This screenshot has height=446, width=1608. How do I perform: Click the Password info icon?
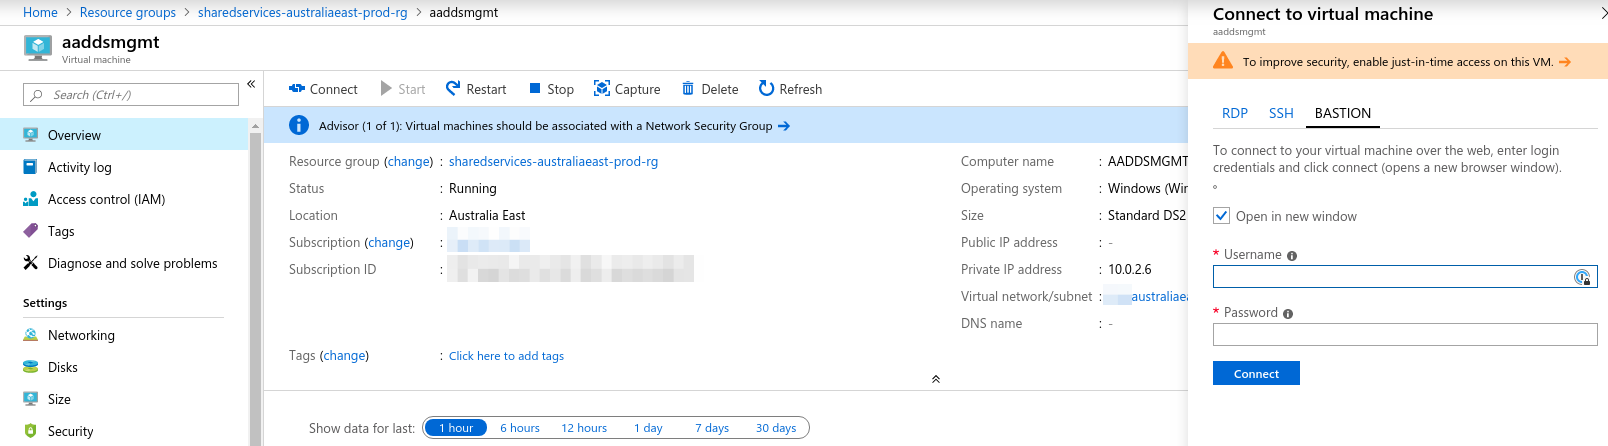pyautogui.click(x=1288, y=314)
